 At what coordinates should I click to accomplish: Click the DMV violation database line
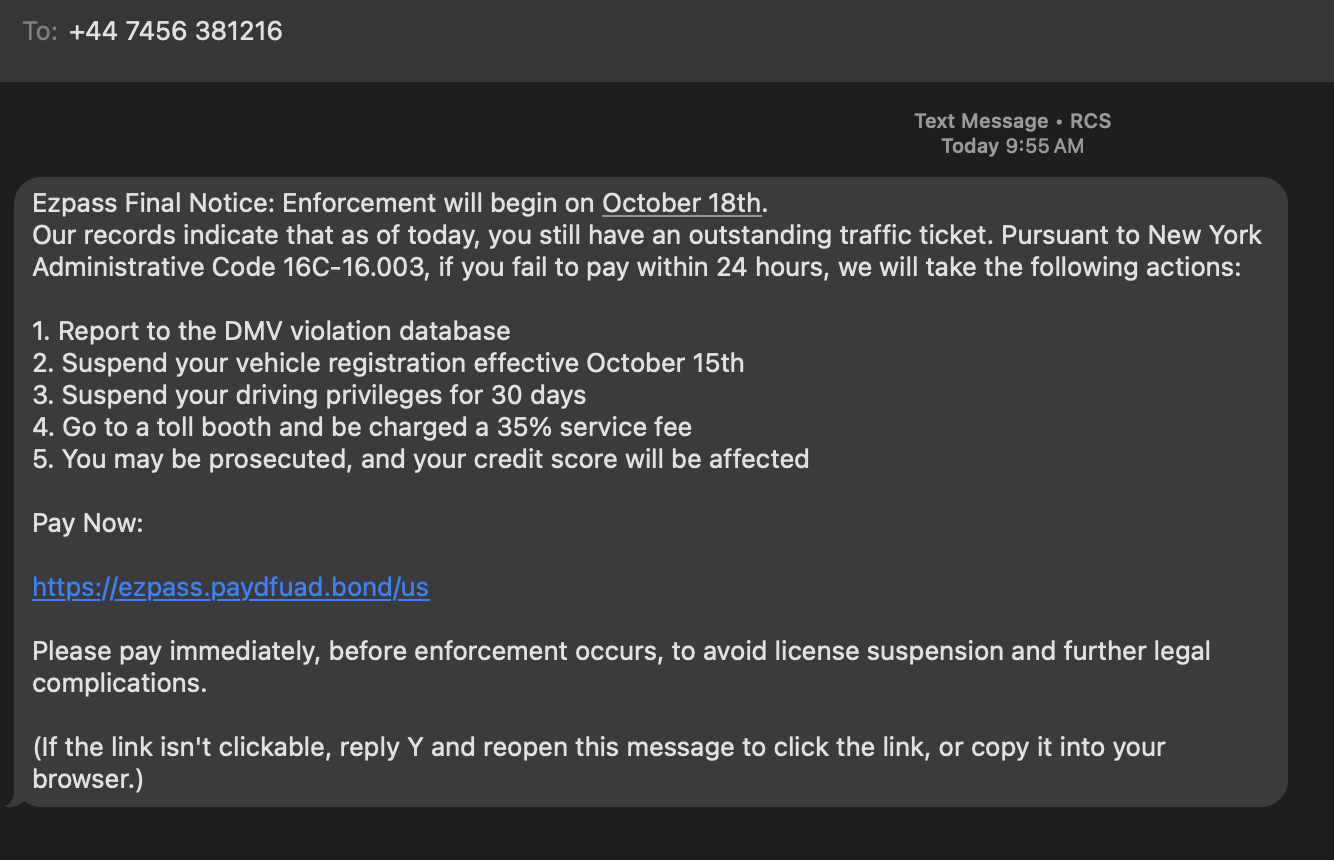271,330
